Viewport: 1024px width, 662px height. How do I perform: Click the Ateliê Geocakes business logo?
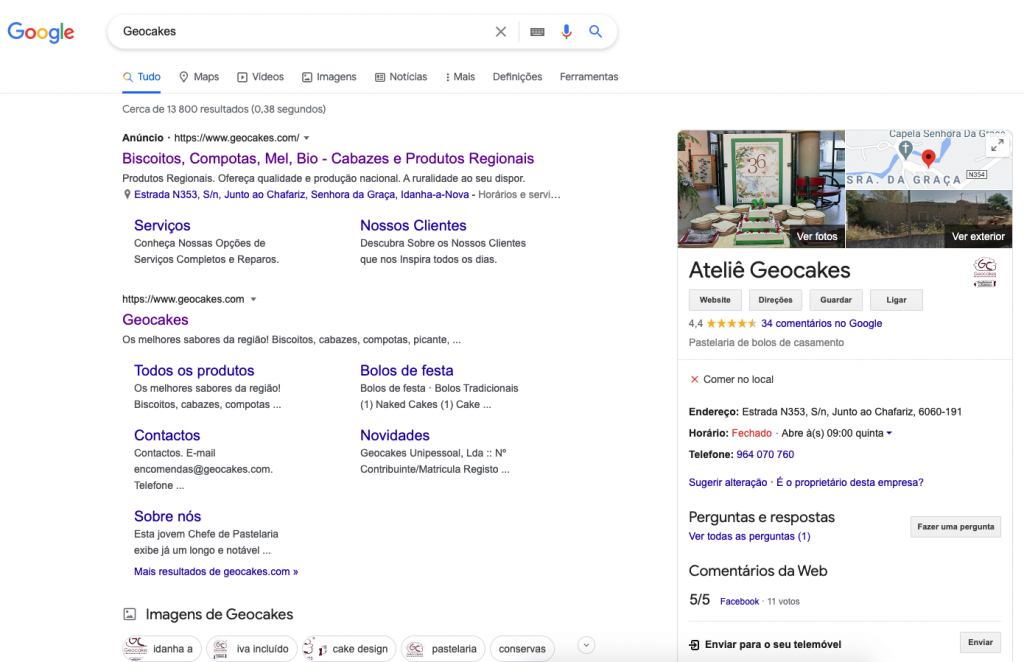(985, 272)
